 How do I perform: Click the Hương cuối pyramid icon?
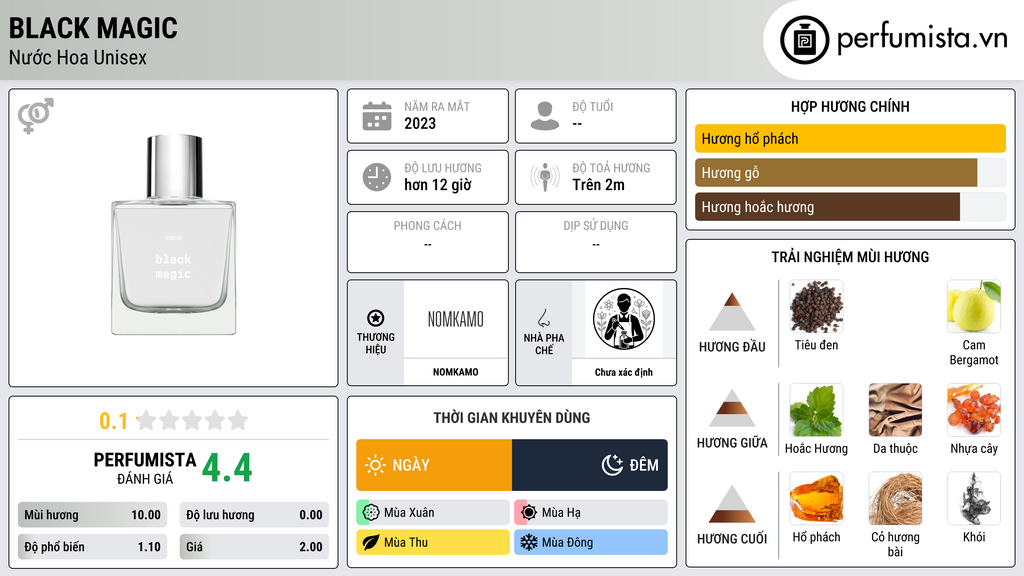coord(732,504)
